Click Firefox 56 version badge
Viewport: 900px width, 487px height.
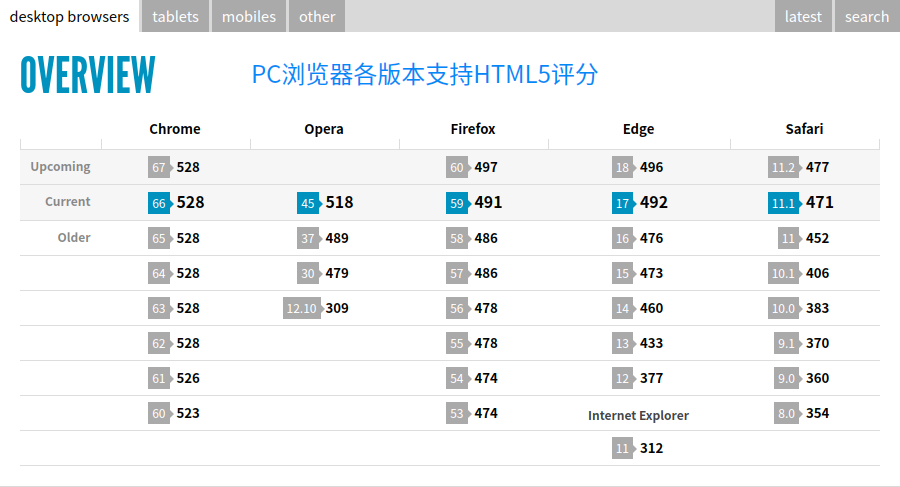457,308
